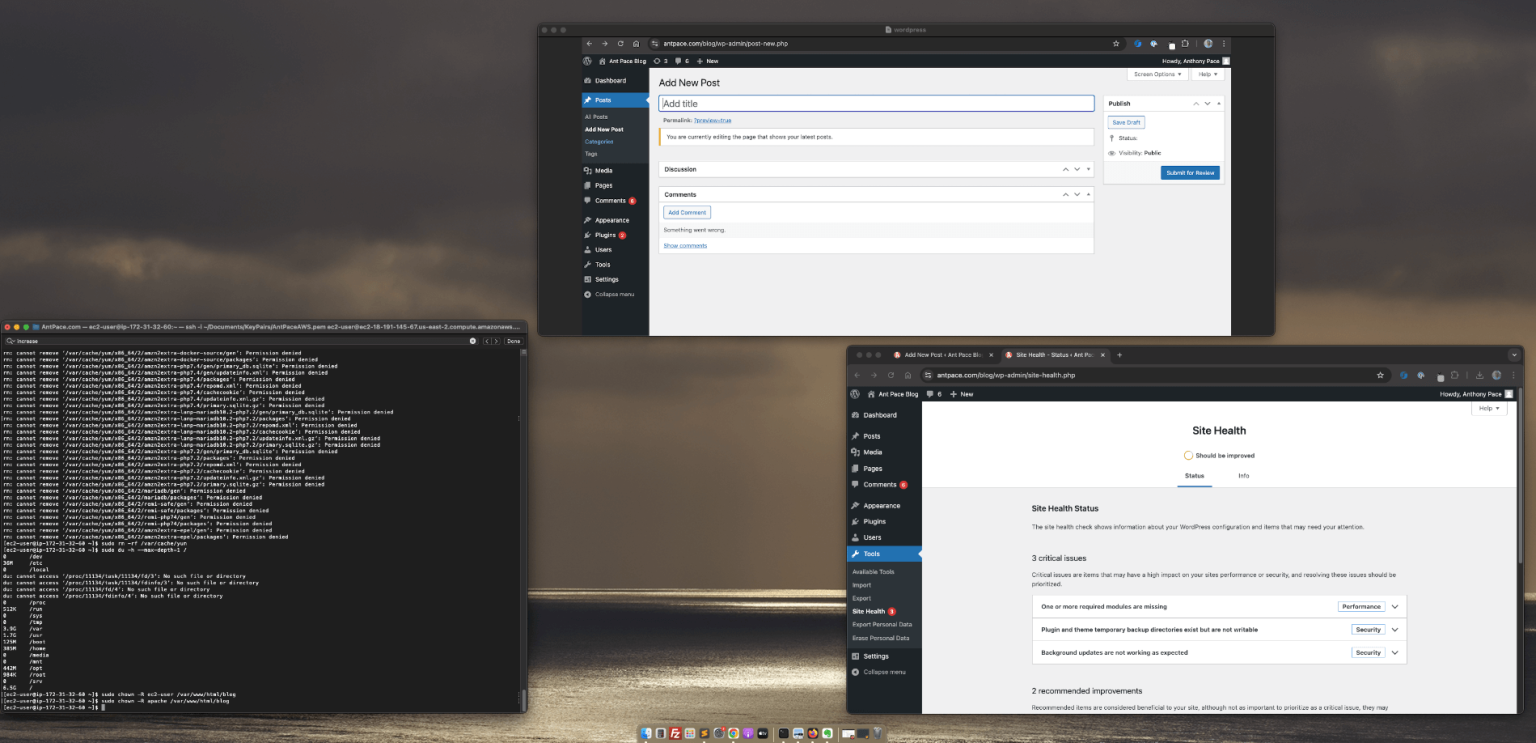
Task: Launch FileZilla from the dock
Action: (675, 733)
